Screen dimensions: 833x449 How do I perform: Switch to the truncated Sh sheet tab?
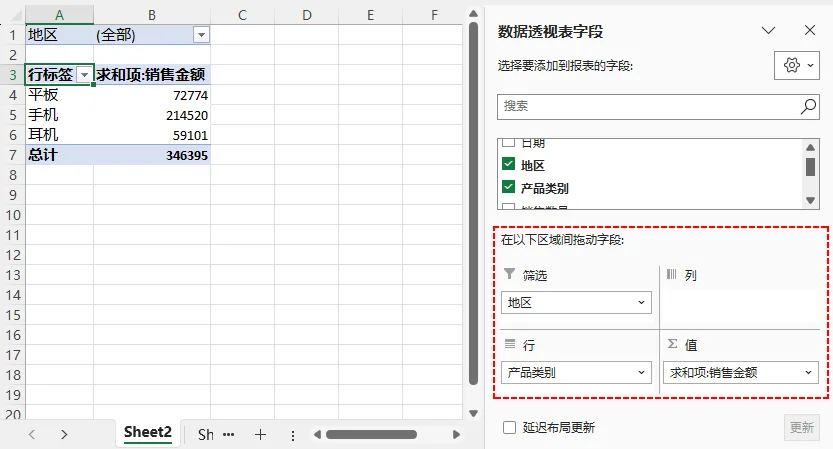tap(206, 435)
